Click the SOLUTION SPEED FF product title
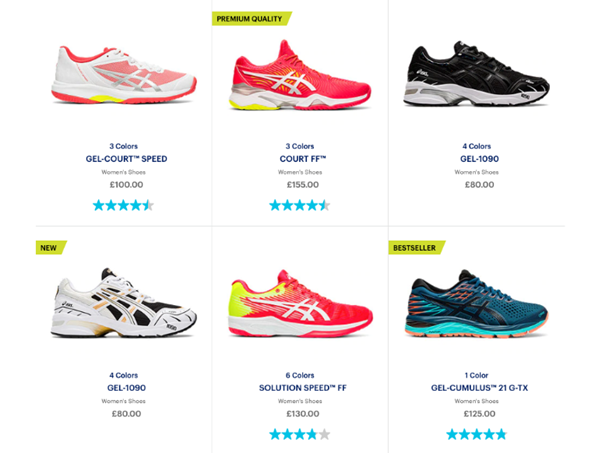The width and height of the screenshot is (602, 453). pos(303,388)
